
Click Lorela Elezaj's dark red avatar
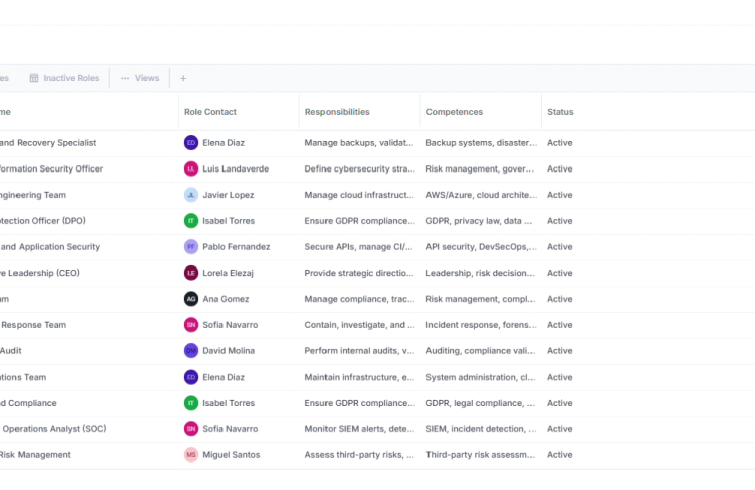[x=191, y=273]
